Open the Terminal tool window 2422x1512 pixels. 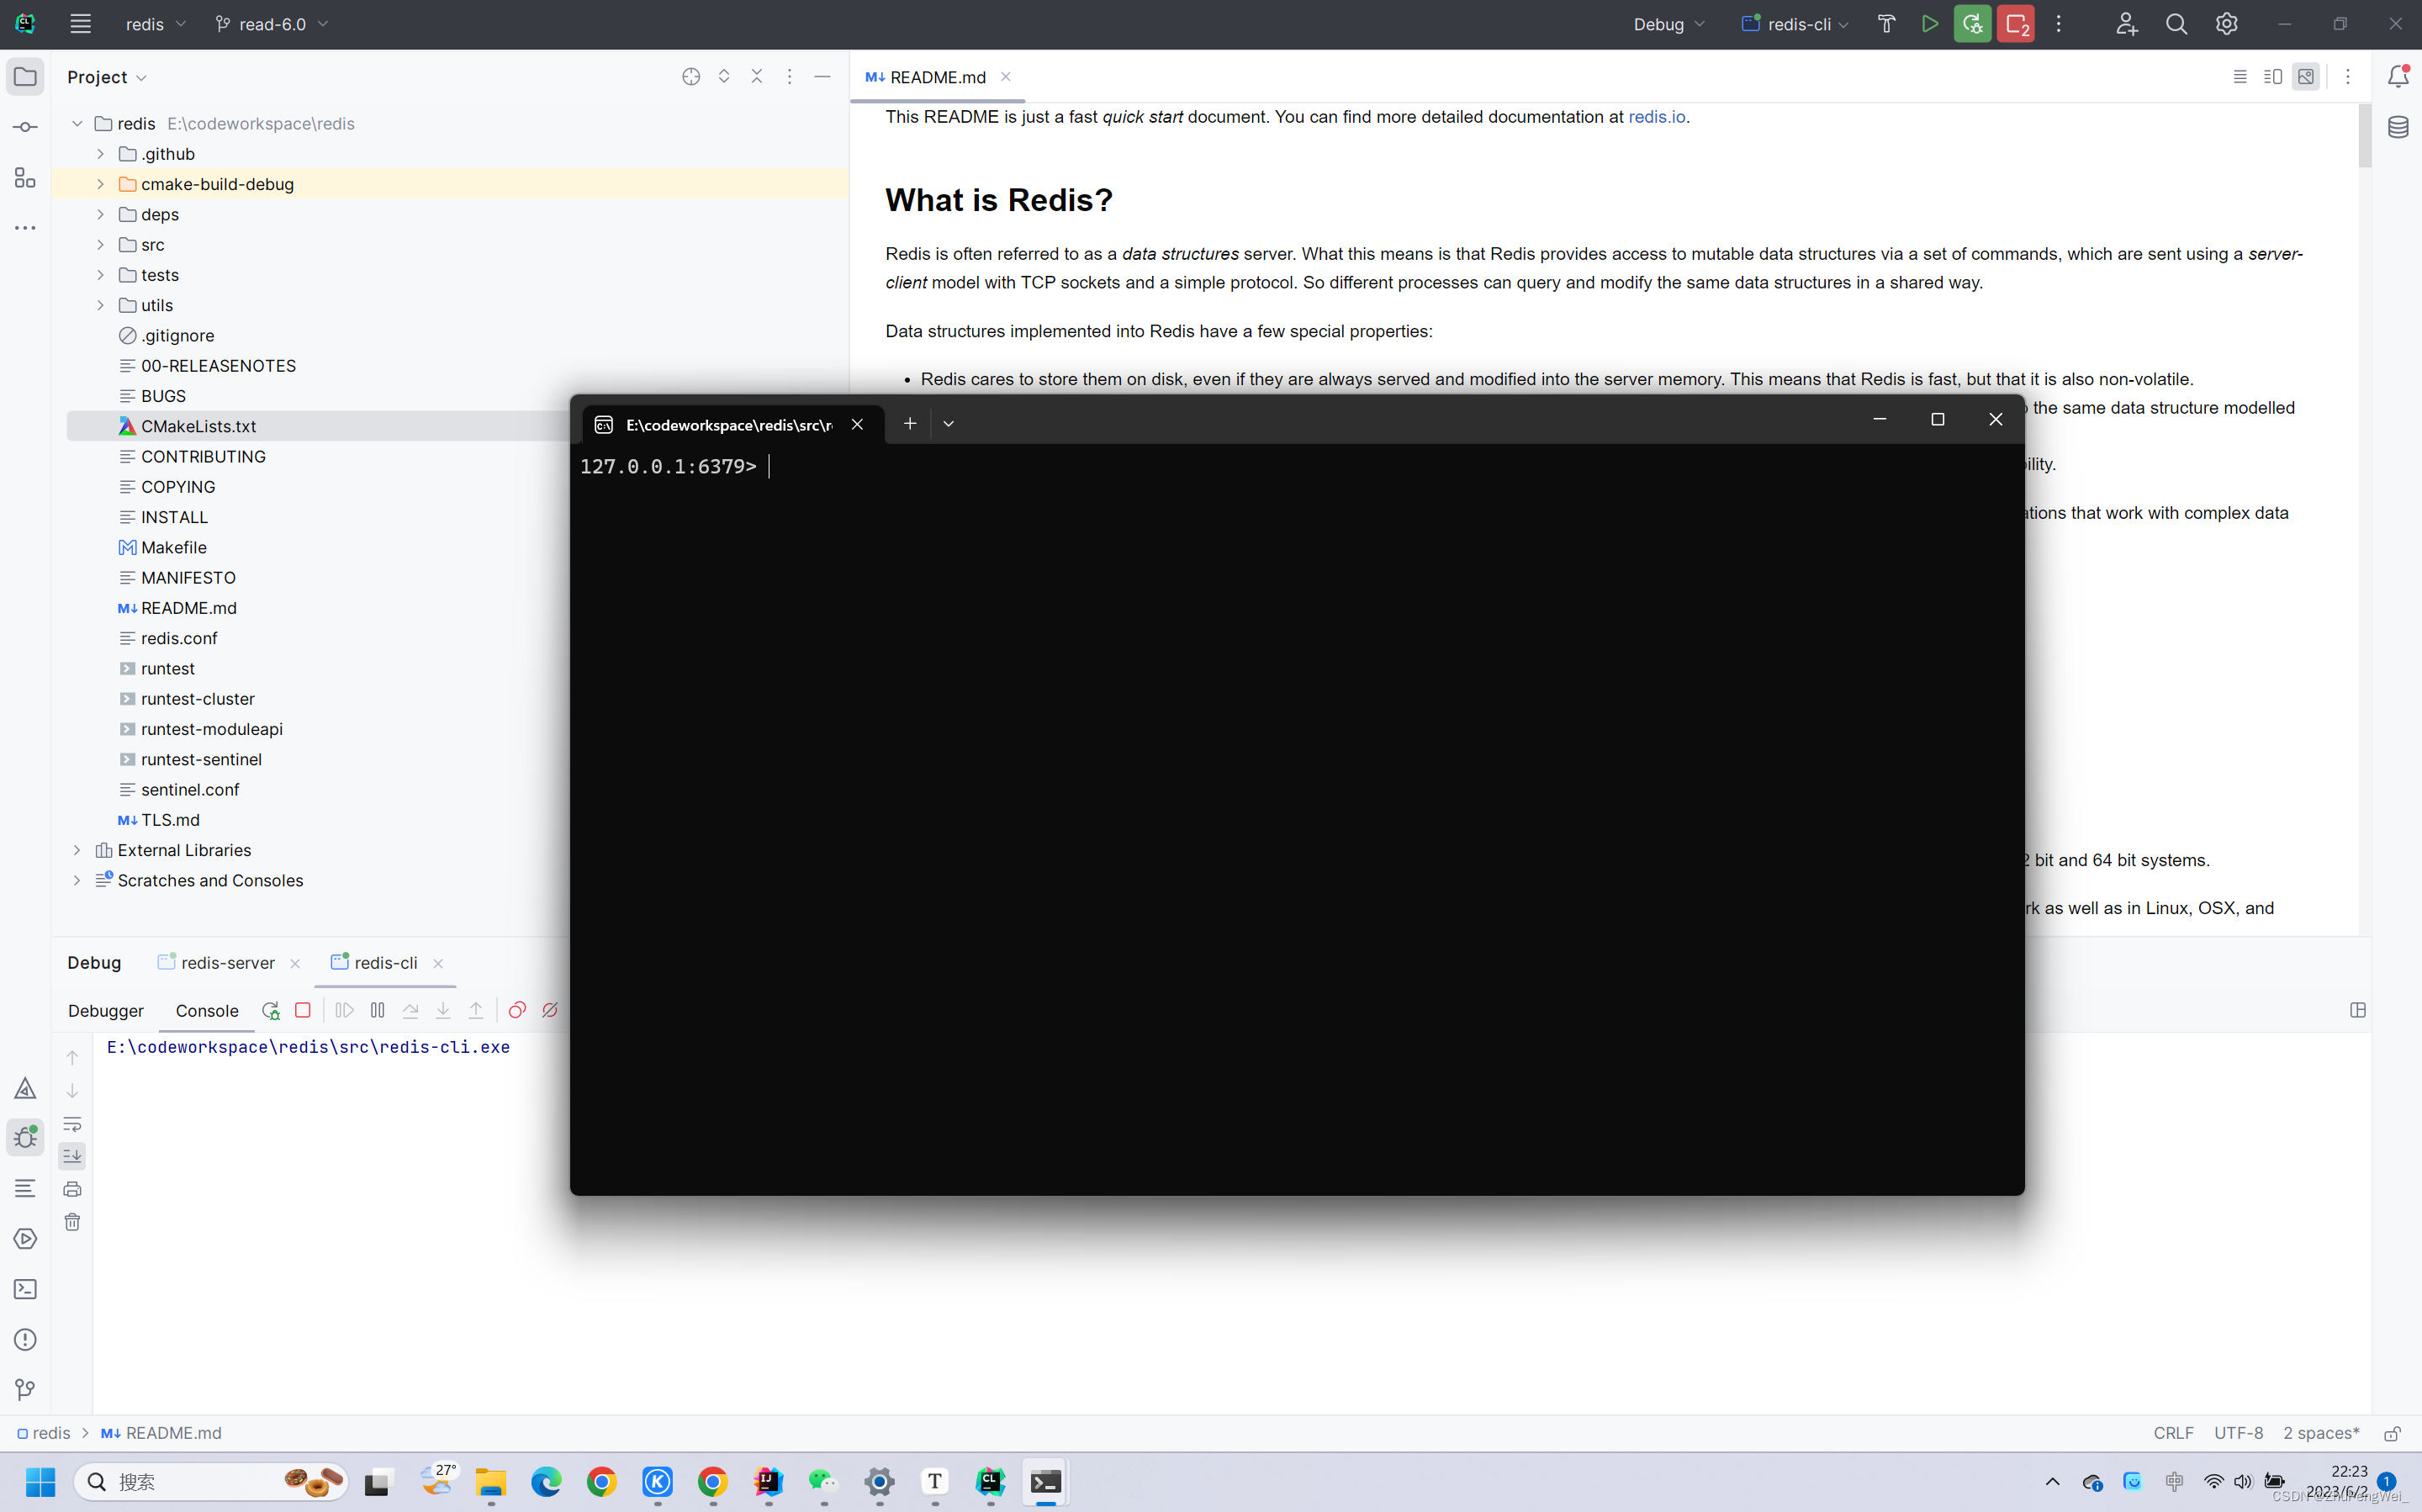point(25,1289)
